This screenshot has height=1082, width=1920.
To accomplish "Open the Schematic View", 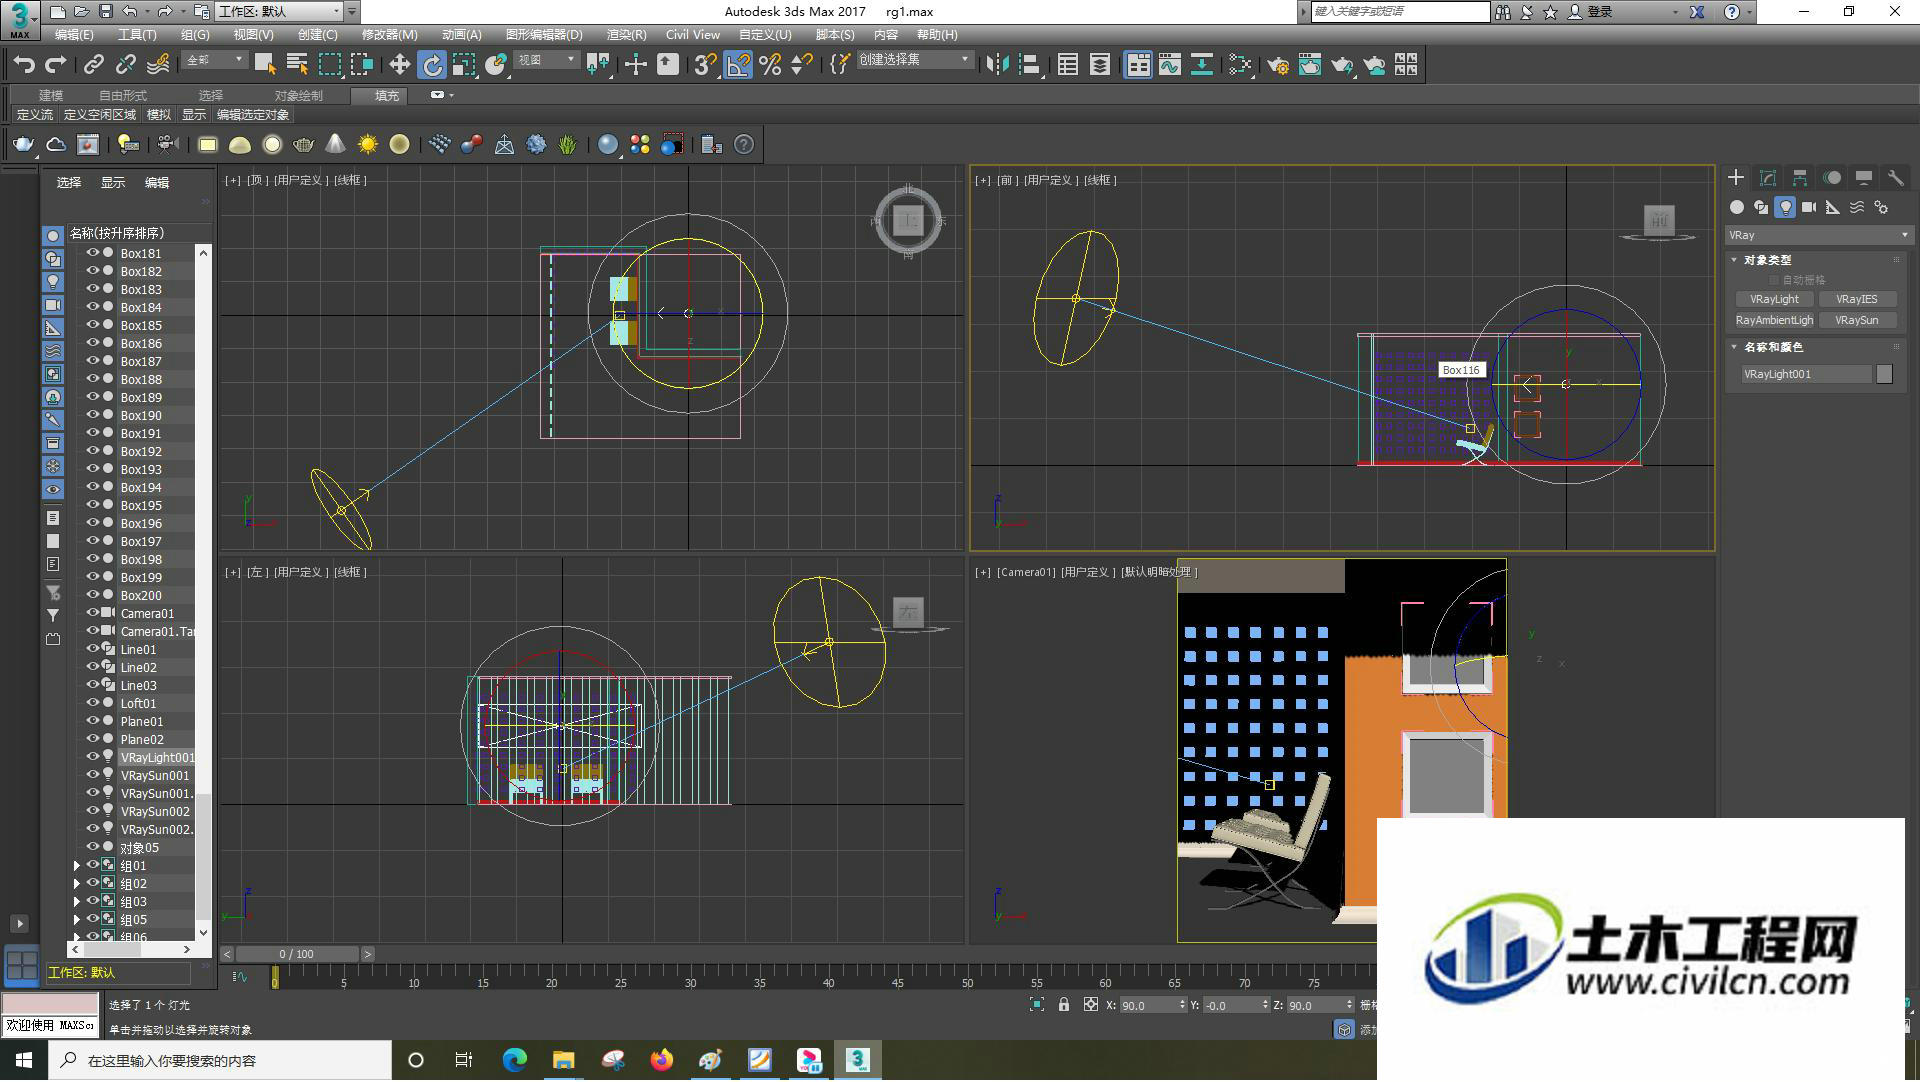I will coord(1202,65).
